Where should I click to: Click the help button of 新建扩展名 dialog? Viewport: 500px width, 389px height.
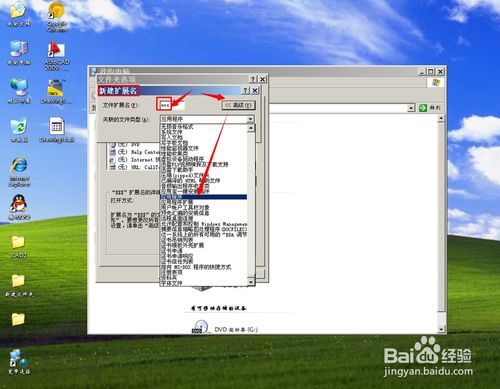tap(246, 90)
